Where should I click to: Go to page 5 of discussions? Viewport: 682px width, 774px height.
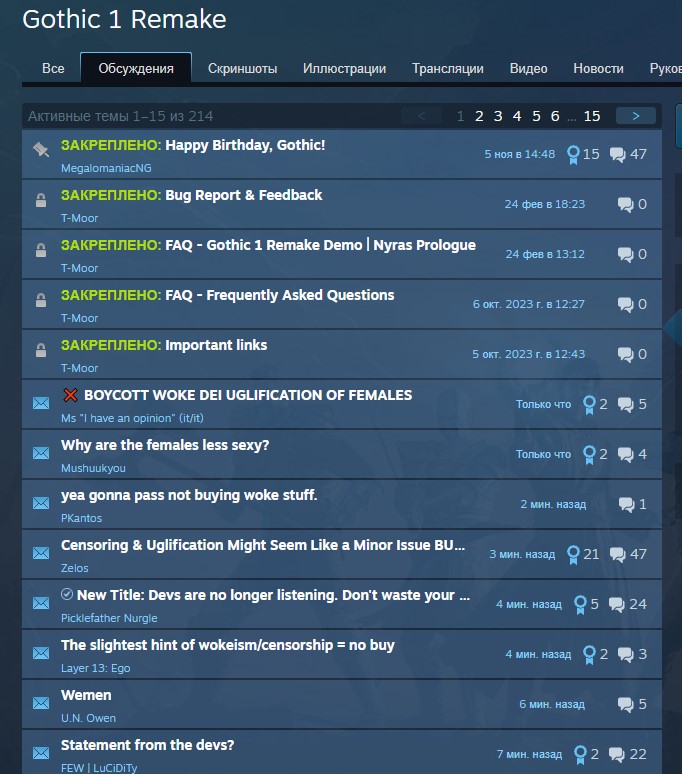536,116
